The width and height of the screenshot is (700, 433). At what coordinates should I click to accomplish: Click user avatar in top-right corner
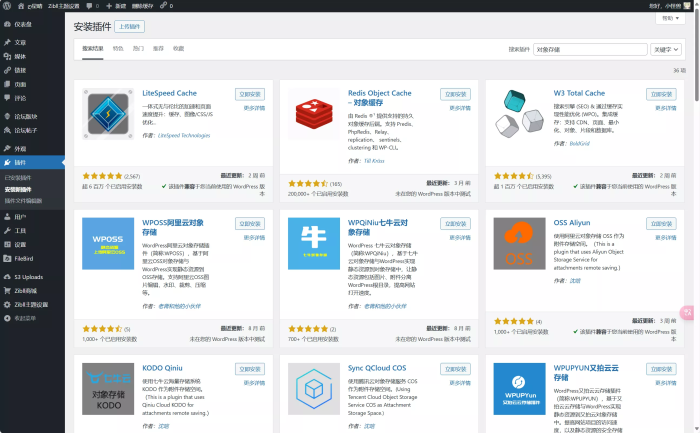(x=689, y=5)
